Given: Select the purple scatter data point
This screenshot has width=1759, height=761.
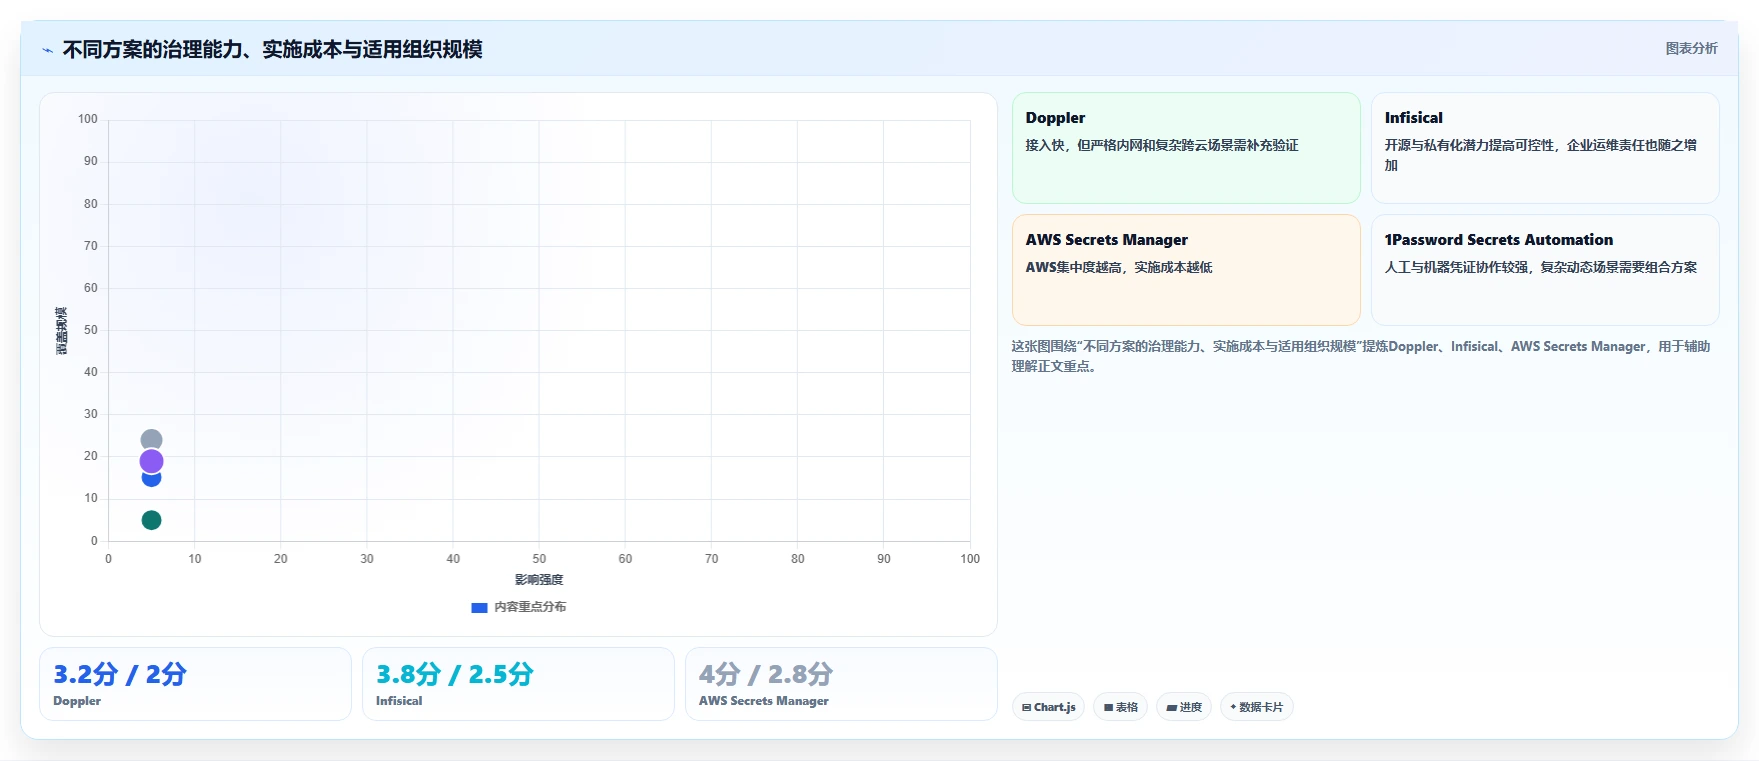Looking at the screenshot, I should (x=151, y=461).
